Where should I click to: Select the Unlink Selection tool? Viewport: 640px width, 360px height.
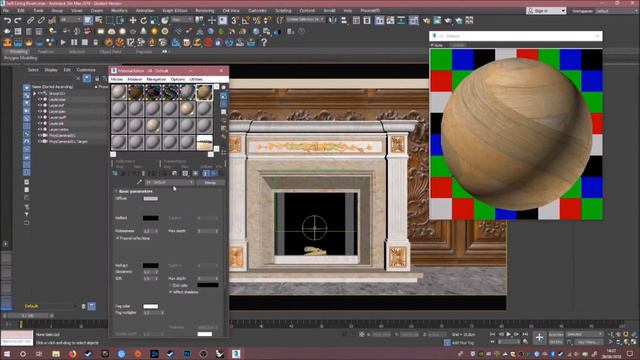coord(41,20)
